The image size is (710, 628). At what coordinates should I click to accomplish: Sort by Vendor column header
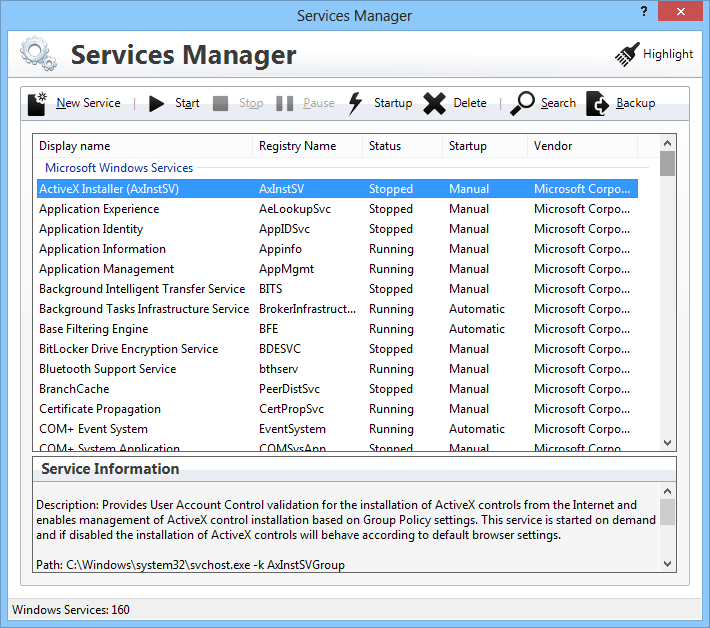click(x=583, y=146)
